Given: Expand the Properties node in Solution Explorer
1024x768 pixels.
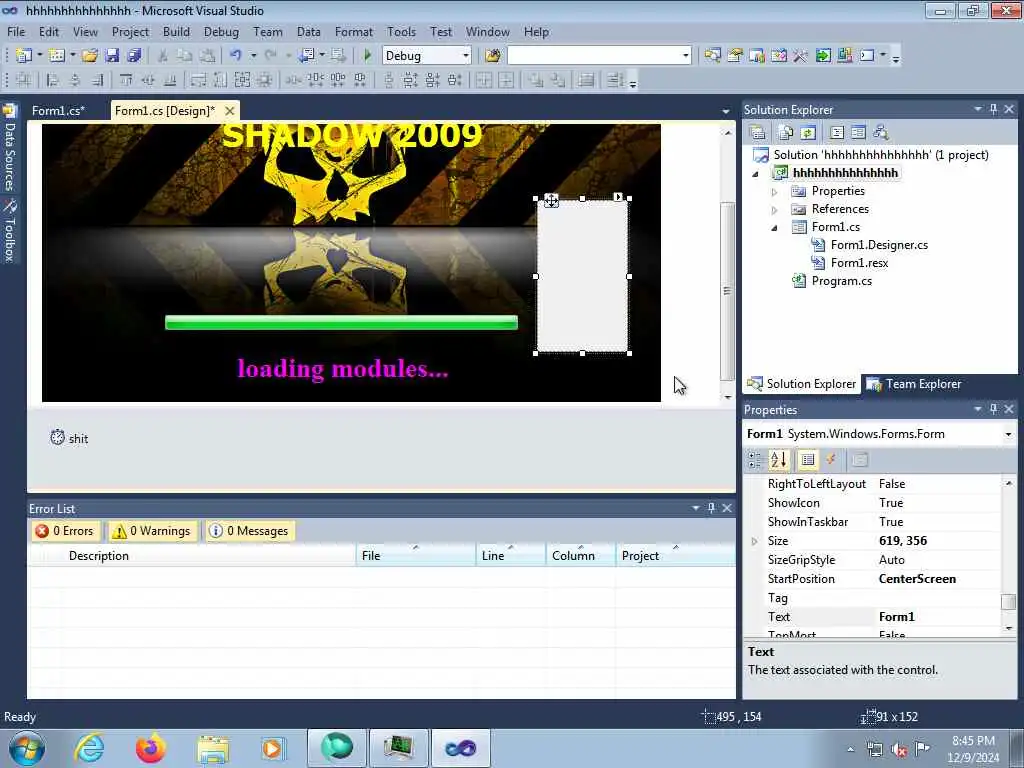Looking at the screenshot, I should pos(775,192).
